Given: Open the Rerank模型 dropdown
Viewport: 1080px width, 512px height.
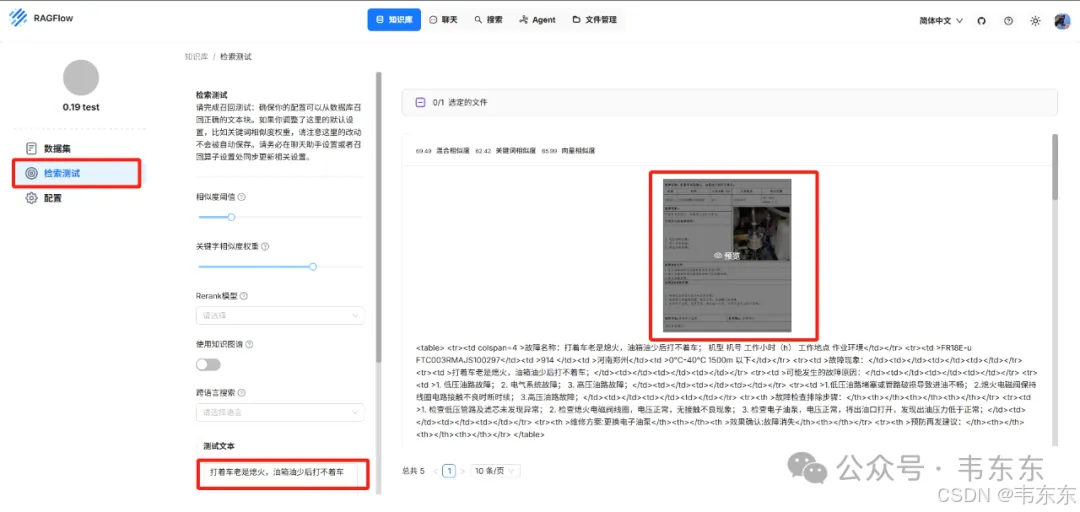Looking at the screenshot, I should tap(280, 316).
